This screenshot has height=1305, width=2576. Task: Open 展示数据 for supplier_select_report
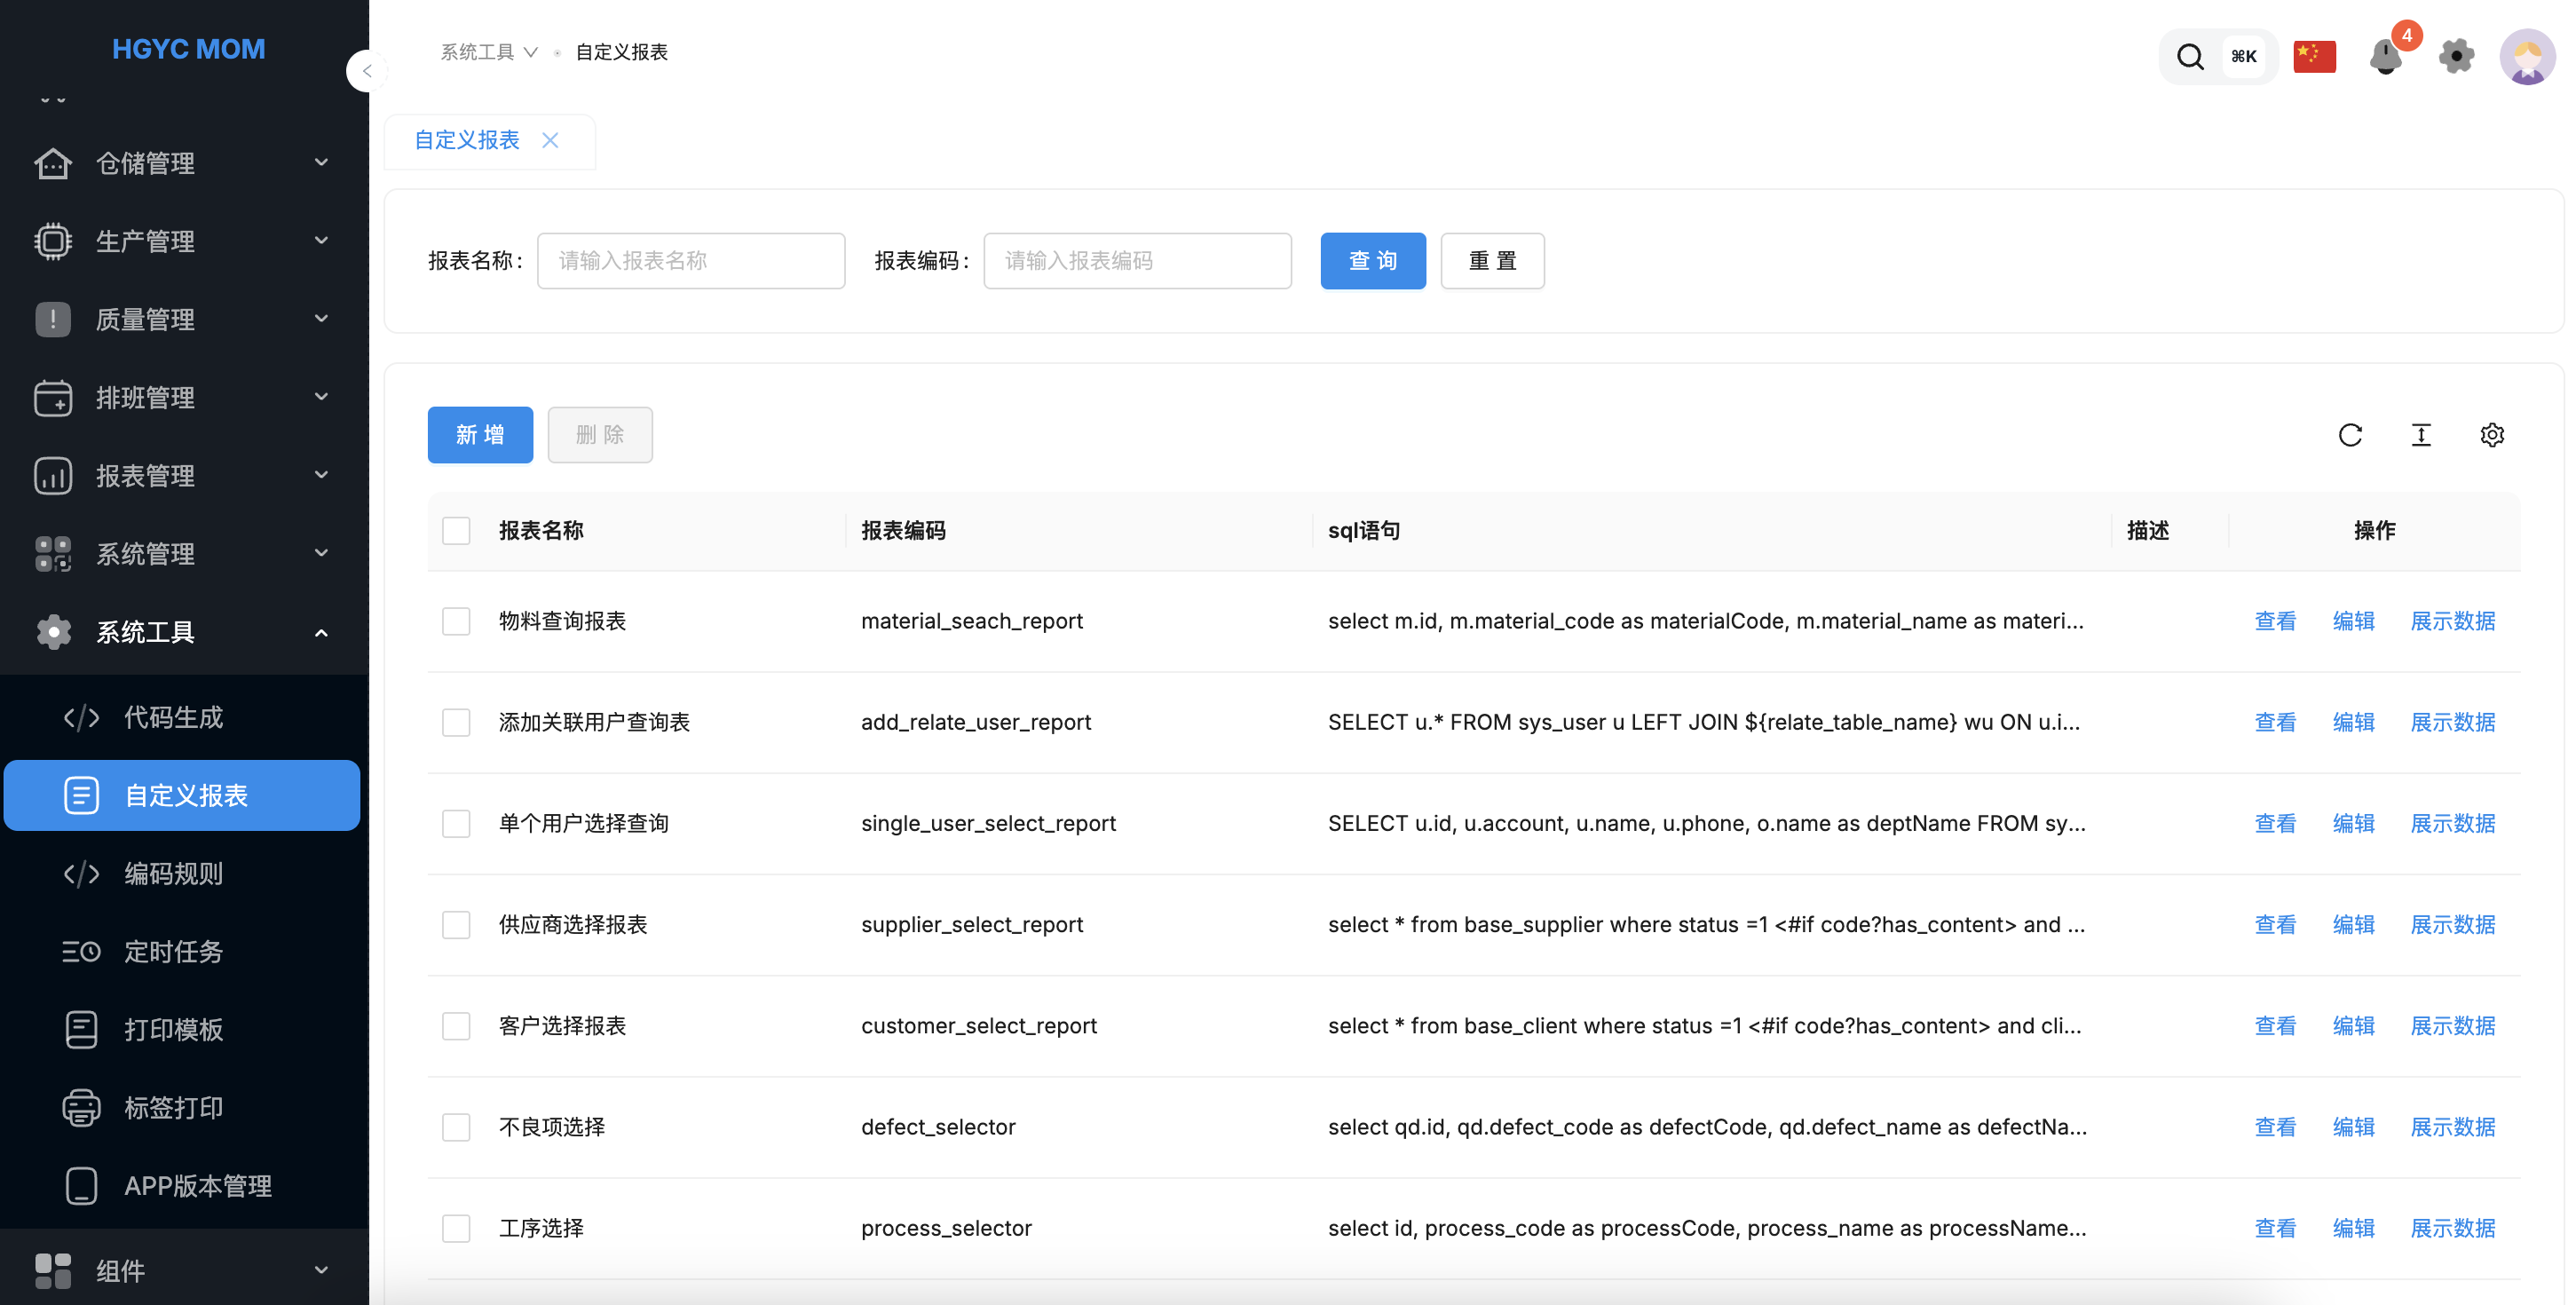click(x=2453, y=924)
